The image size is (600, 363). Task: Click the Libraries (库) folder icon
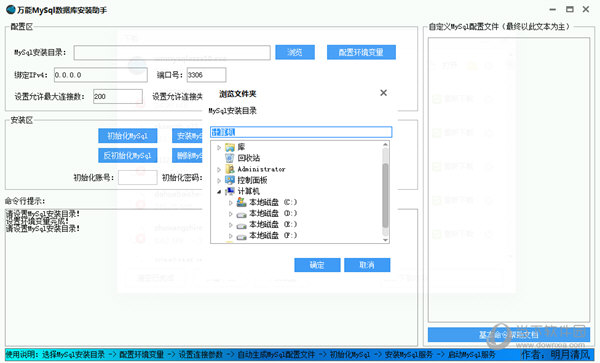[230, 147]
